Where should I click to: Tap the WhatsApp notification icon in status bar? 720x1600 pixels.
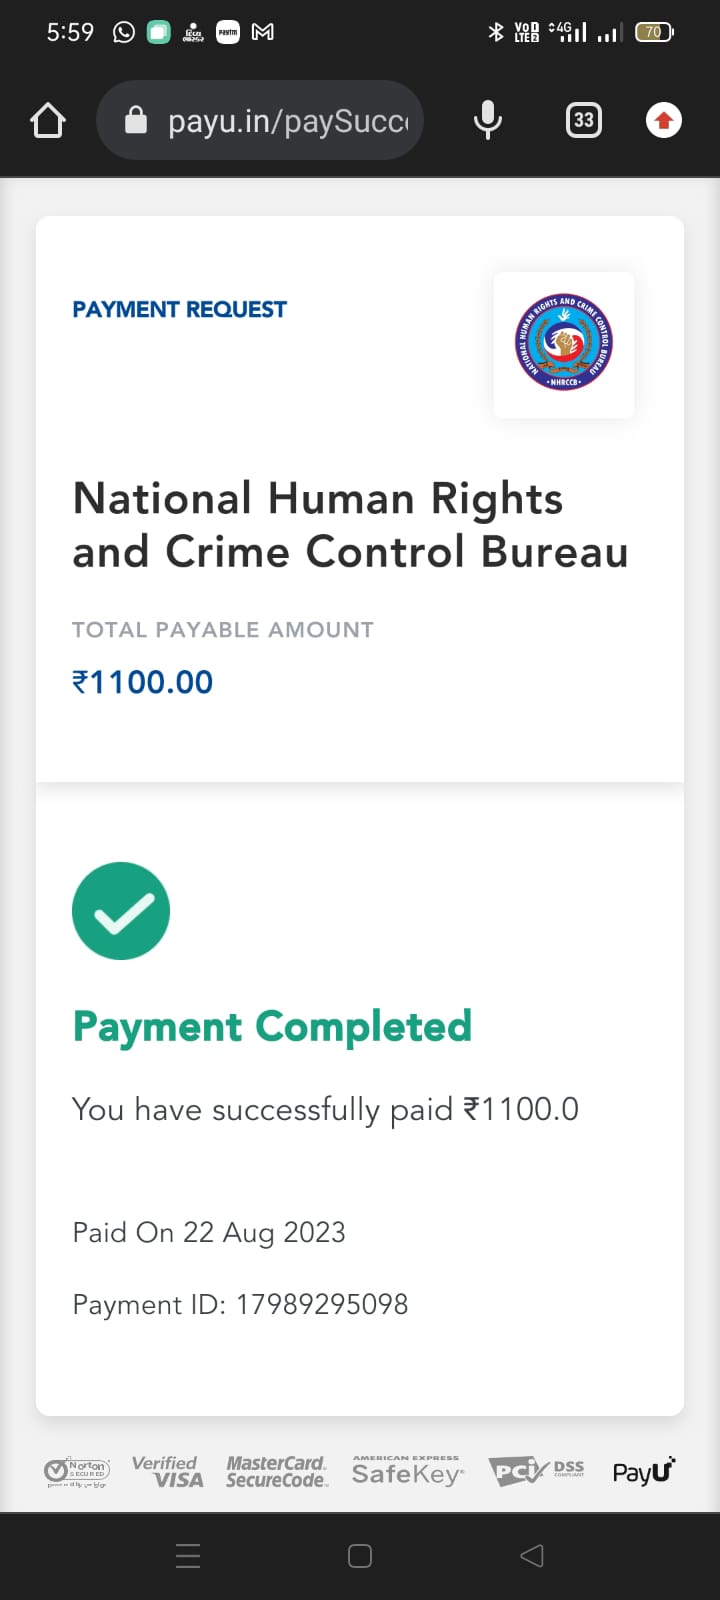tap(124, 32)
